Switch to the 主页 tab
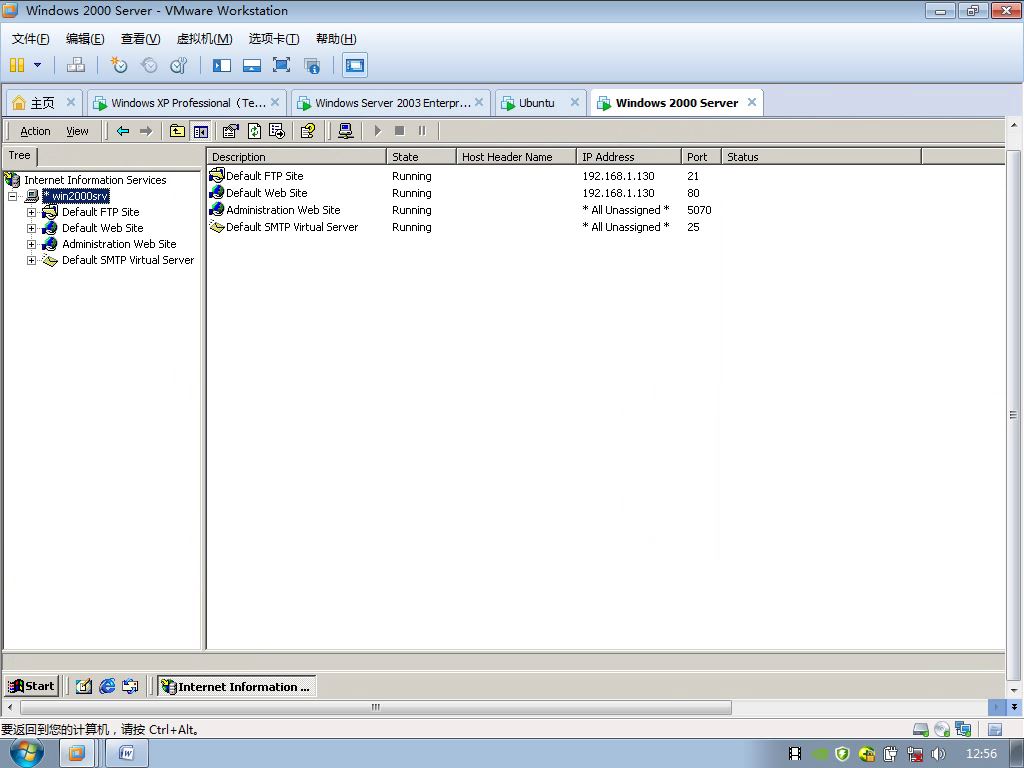 coord(44,103)
